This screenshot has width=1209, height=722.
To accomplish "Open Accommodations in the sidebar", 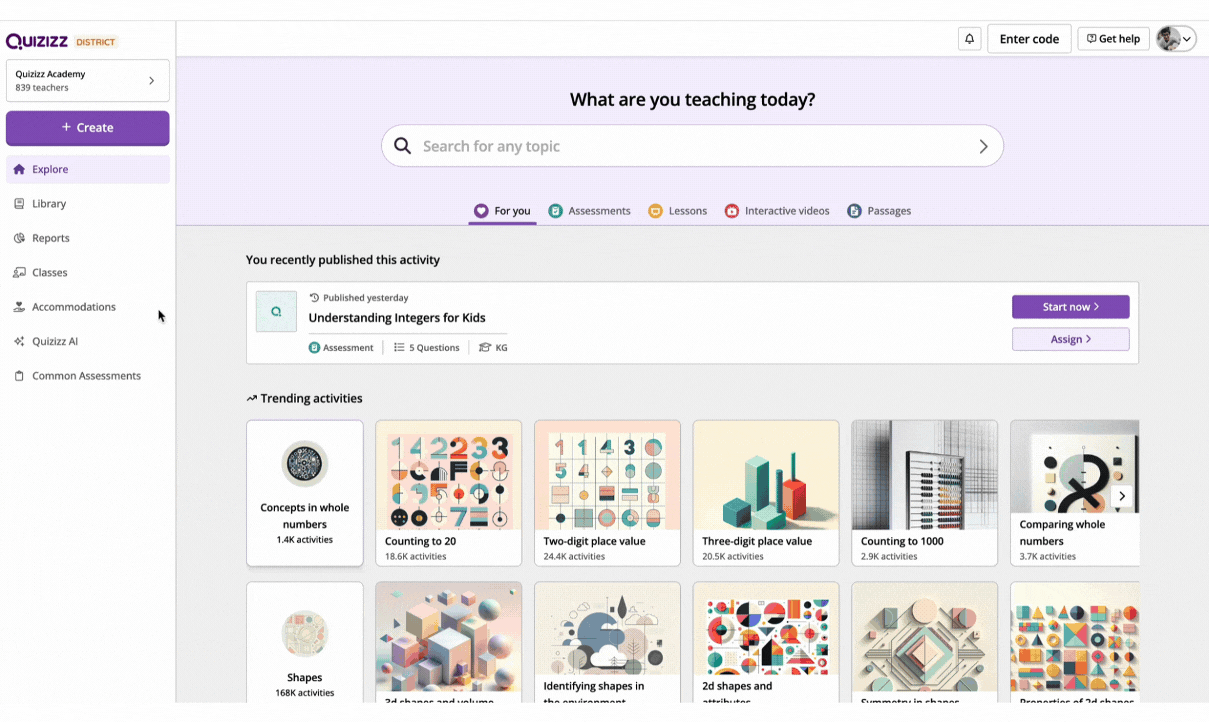I will click(x=88, y=307).
